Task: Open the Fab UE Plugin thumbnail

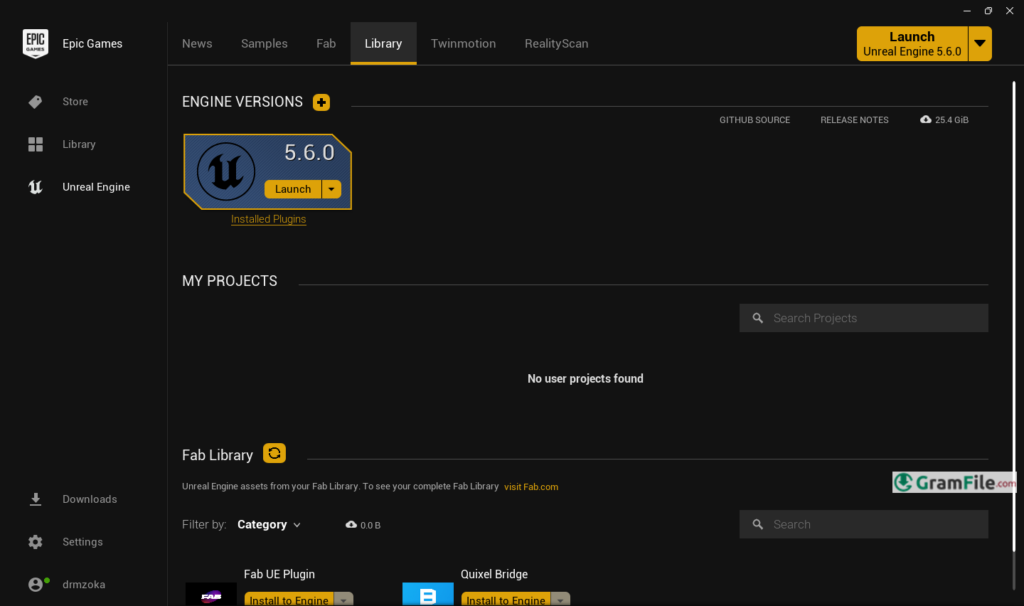Action: pos(211,594)
